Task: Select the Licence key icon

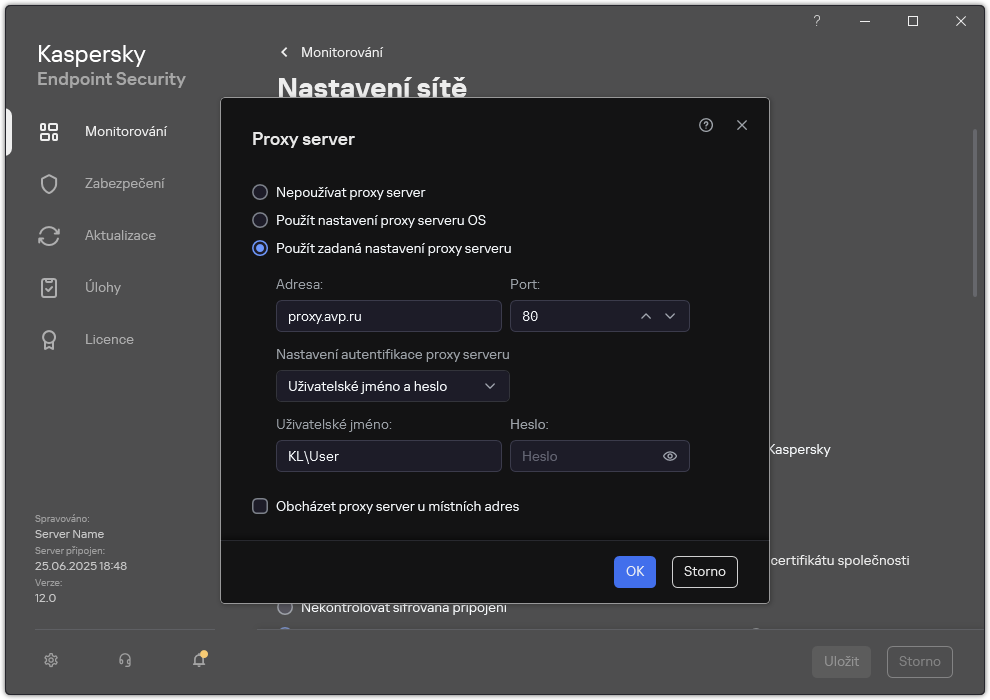Action: pos(48,339)
